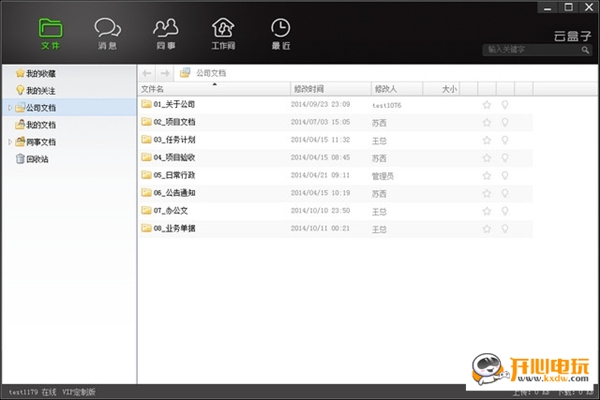Navigate forward with the right arrow
Image resolution: width=600 pixels, height=400 pixels.
point(165,73)
